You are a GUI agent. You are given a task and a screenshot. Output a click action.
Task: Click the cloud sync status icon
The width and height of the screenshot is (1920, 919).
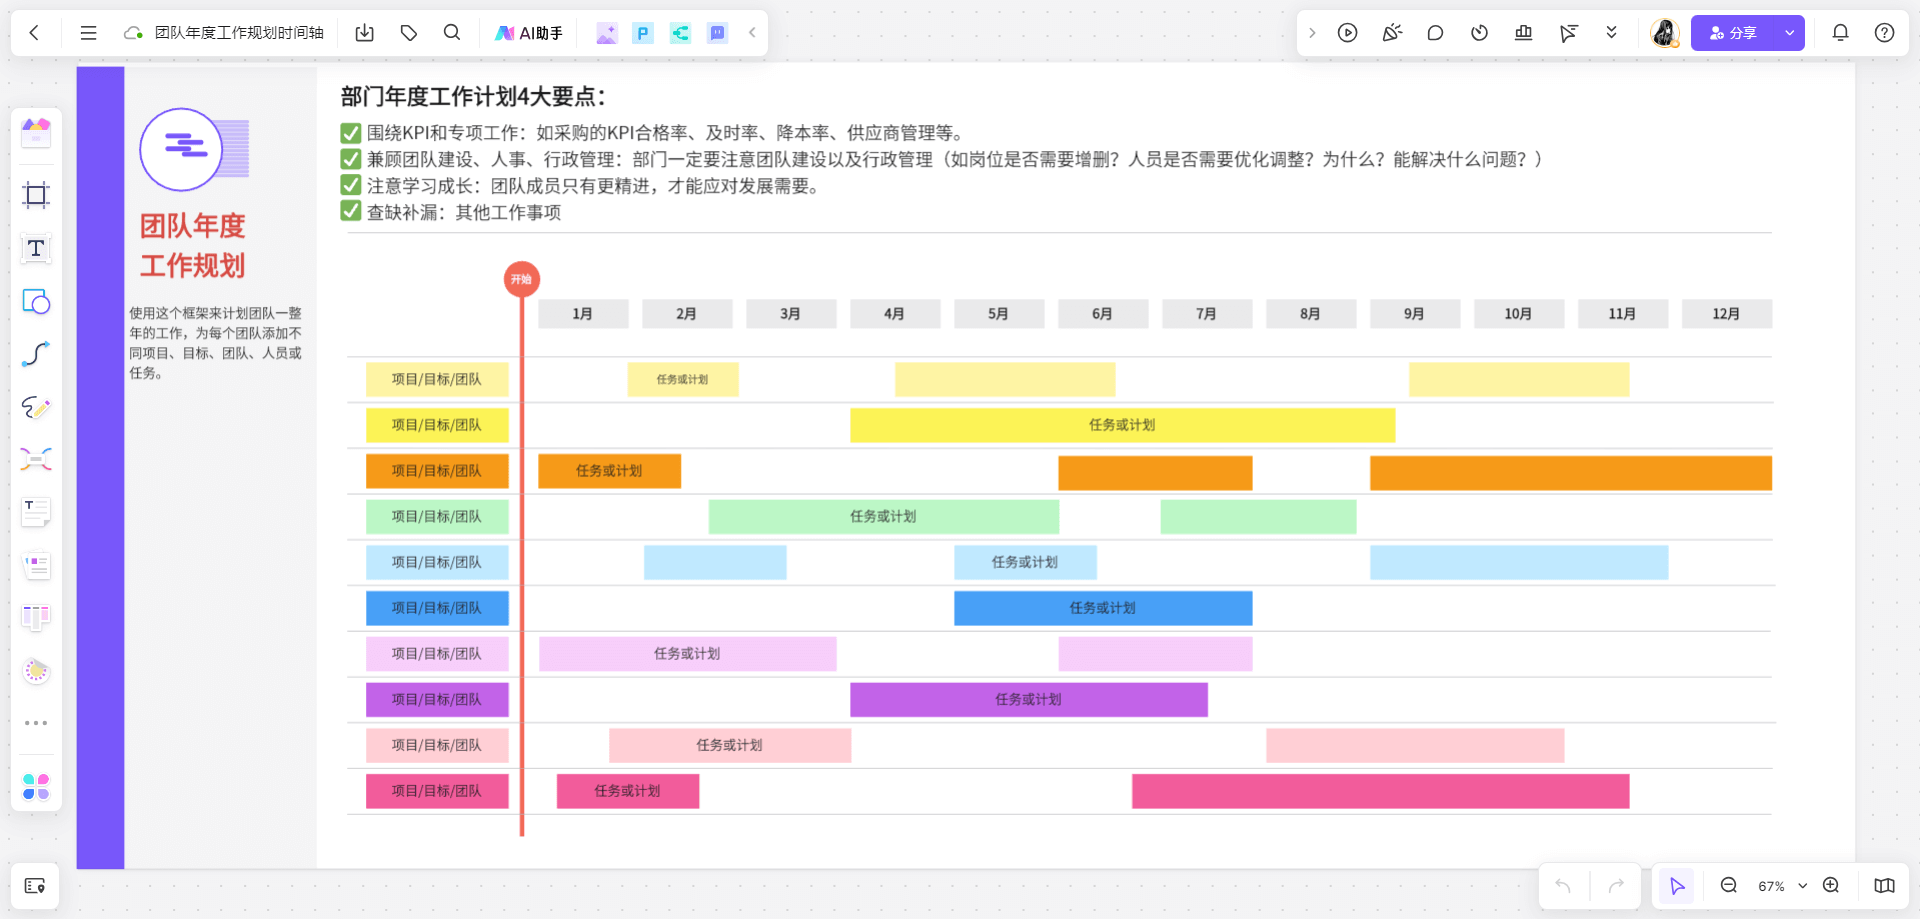(x=133, y=33)
